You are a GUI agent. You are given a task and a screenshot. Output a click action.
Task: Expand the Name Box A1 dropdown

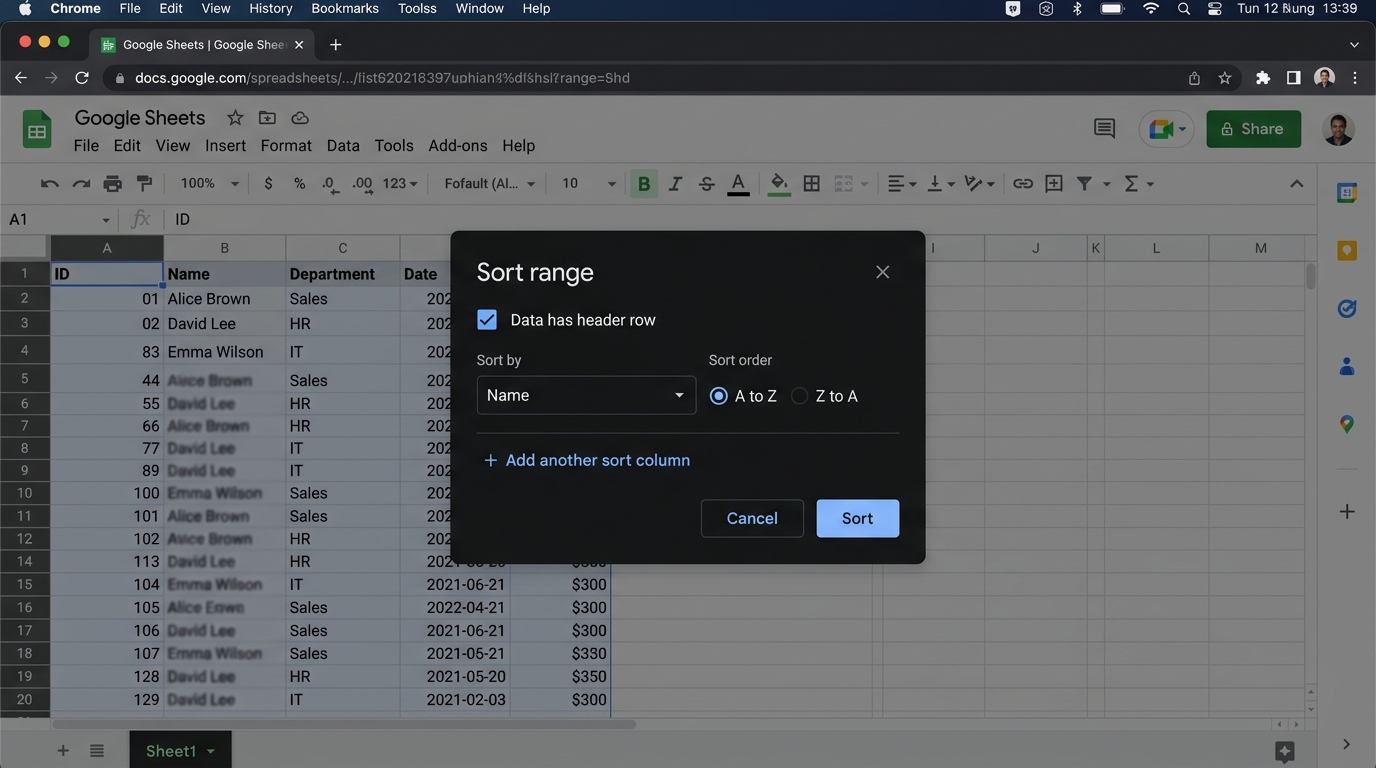tap(105, 220)
